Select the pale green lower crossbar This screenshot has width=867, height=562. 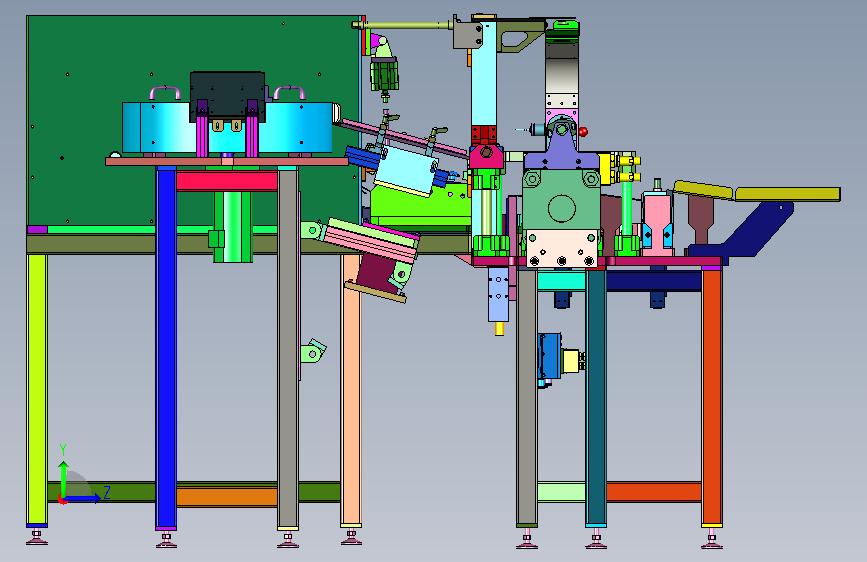[x=561, y=492]
